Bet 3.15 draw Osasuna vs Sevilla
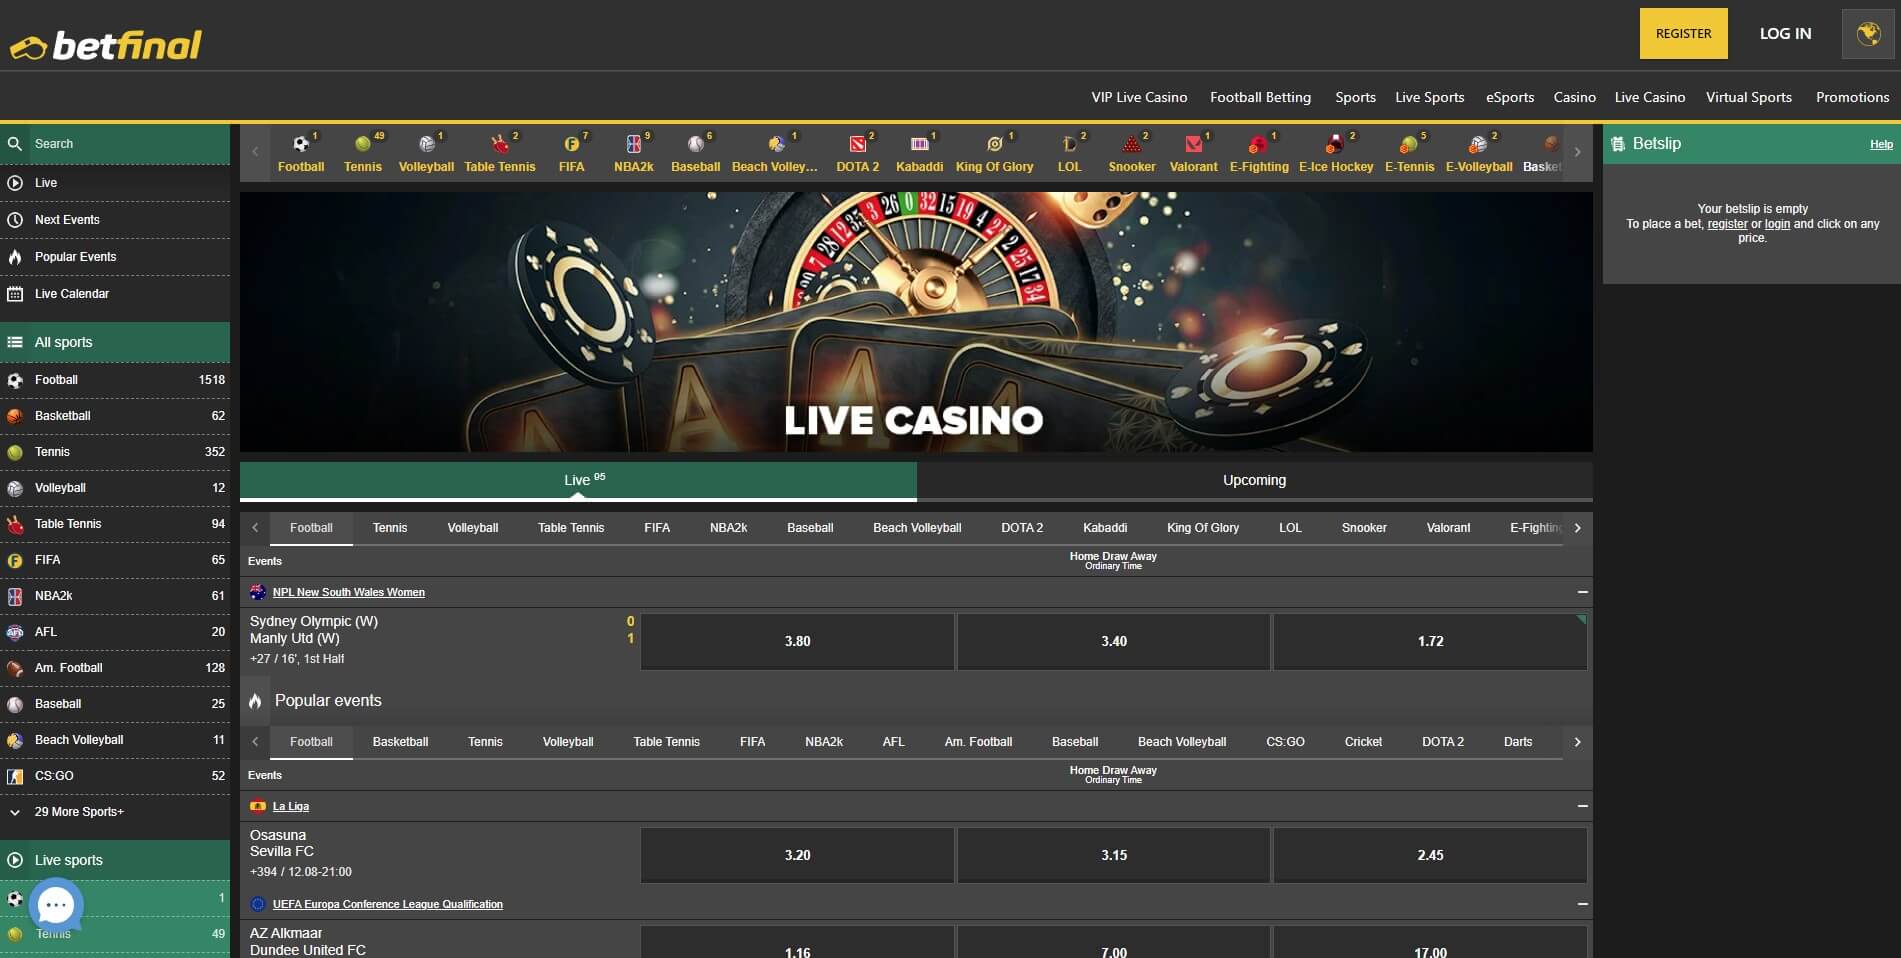This screenshot has width=1901, height=958. [1114, 855]
